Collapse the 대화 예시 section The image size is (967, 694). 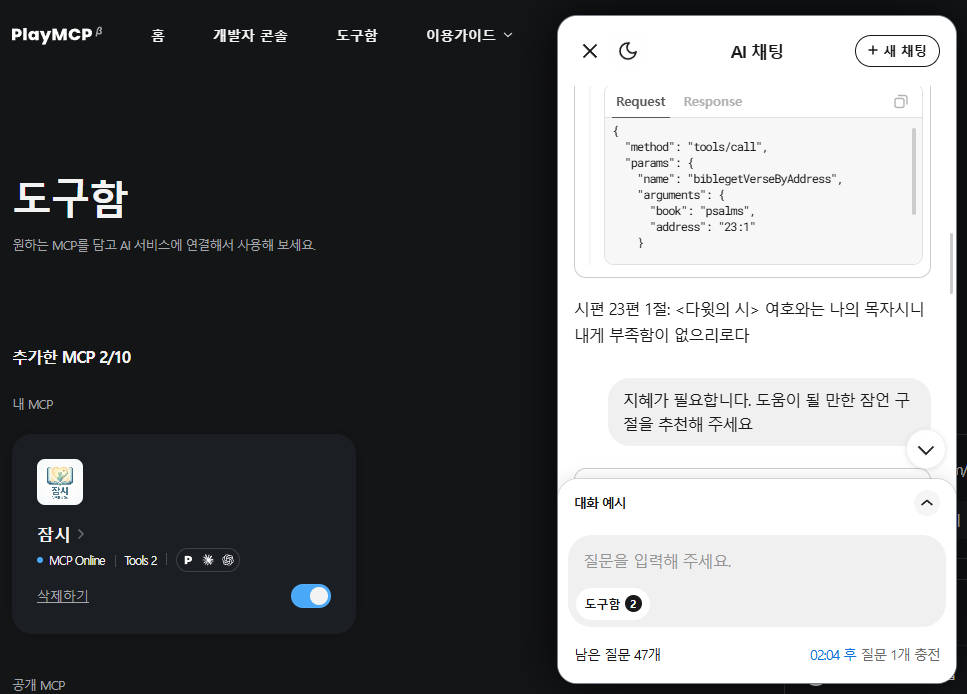[x=926, y=503]
